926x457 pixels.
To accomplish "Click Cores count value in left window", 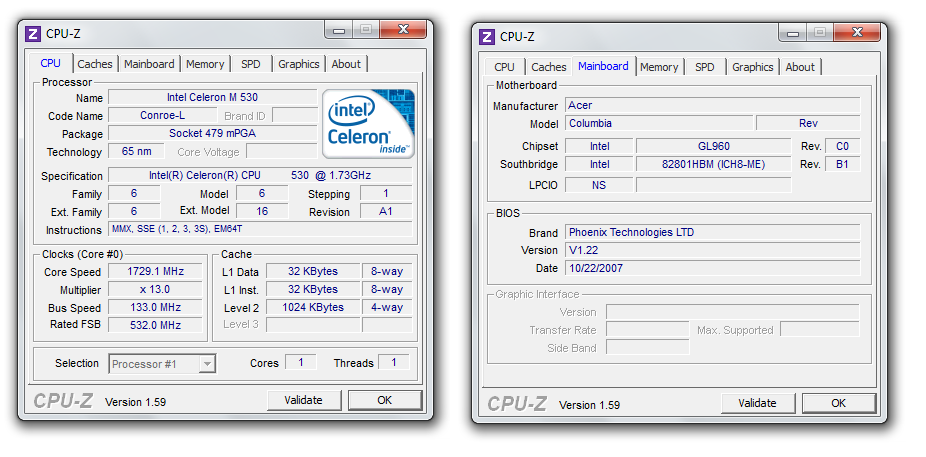I will click(x=301, y=363).
